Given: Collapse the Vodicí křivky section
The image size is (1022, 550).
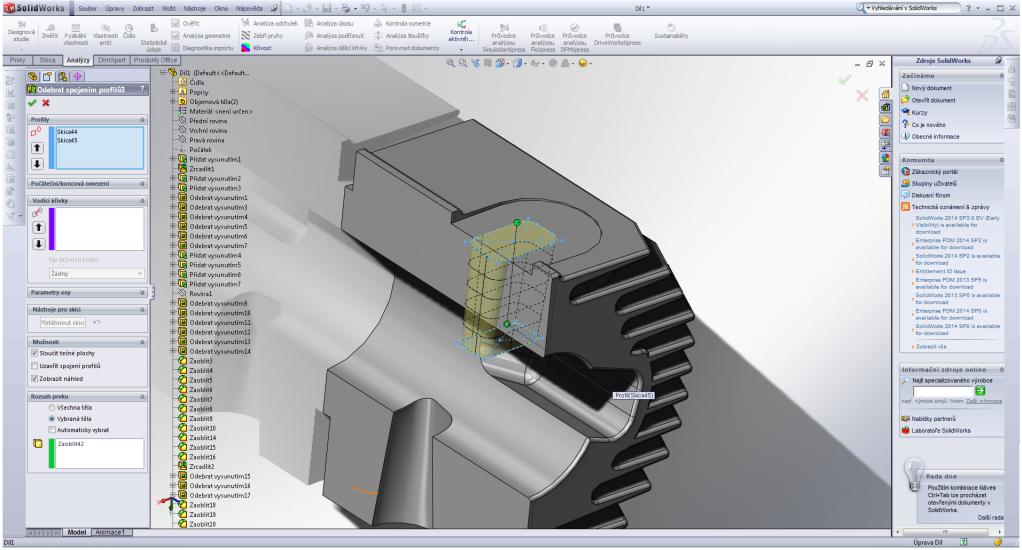Looking at the screenshot, I should pos(141,201).
